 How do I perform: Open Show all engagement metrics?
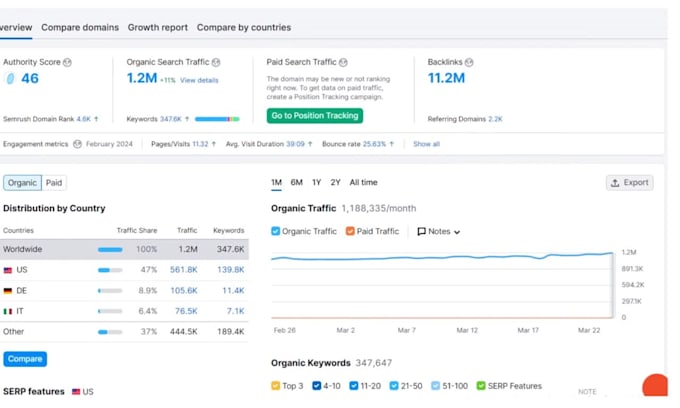426,144
